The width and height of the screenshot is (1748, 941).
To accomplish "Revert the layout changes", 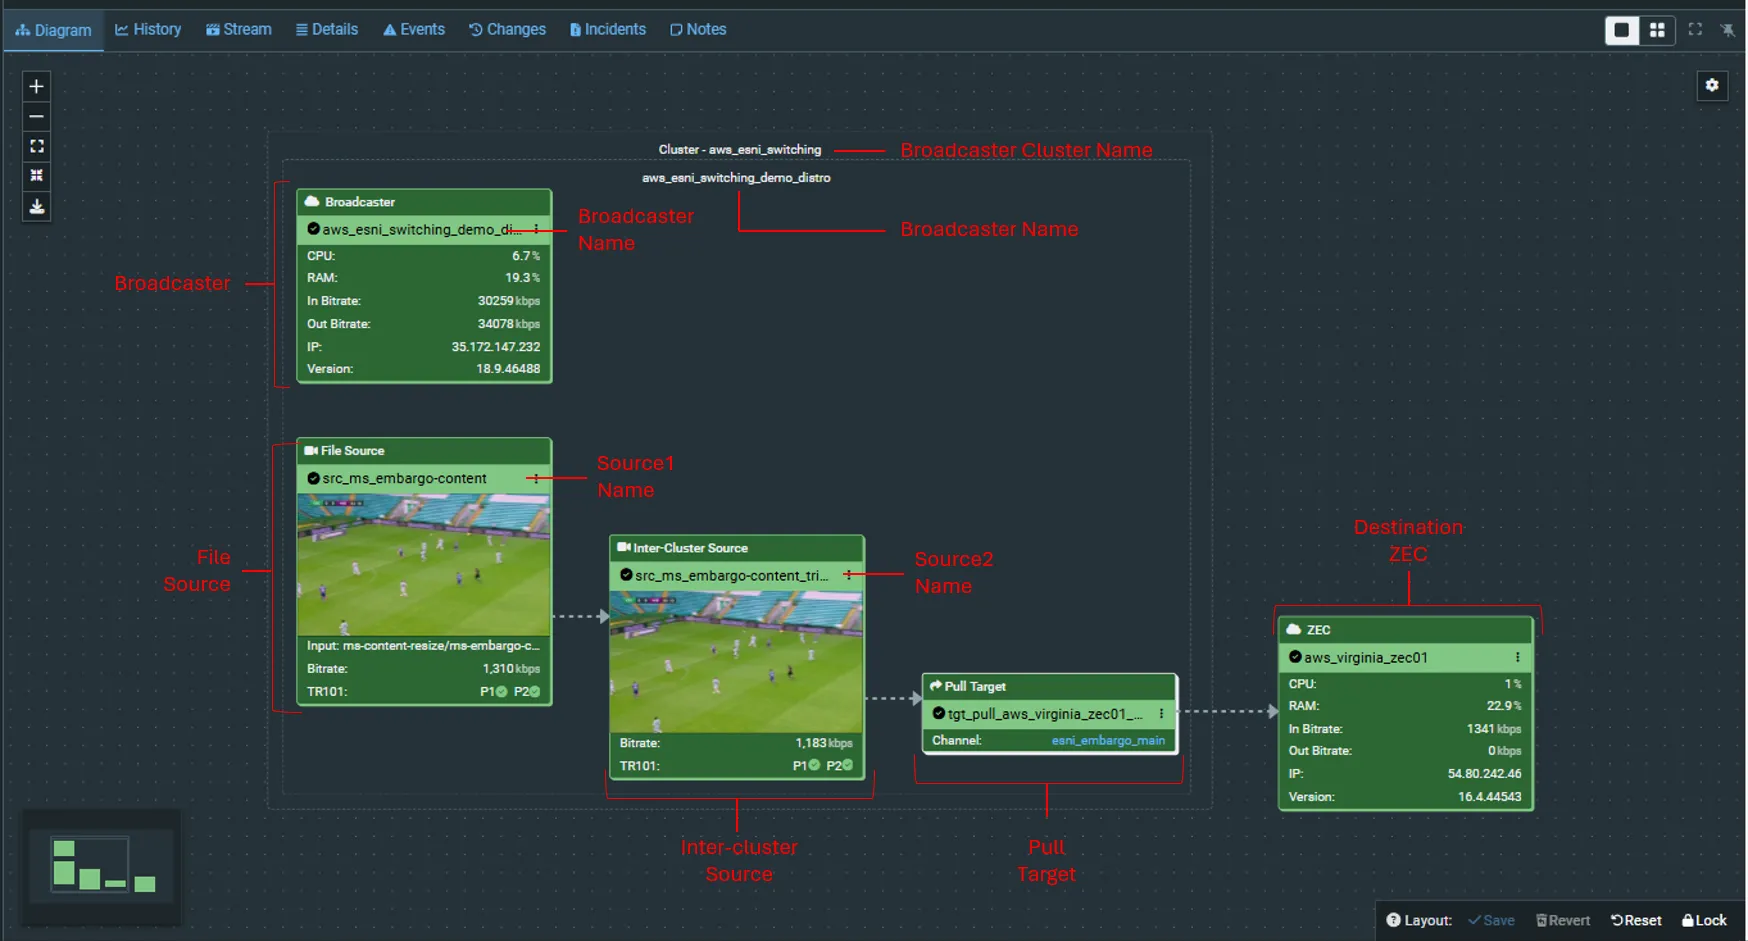I will pyautogui.click(x=1563, y=920).
